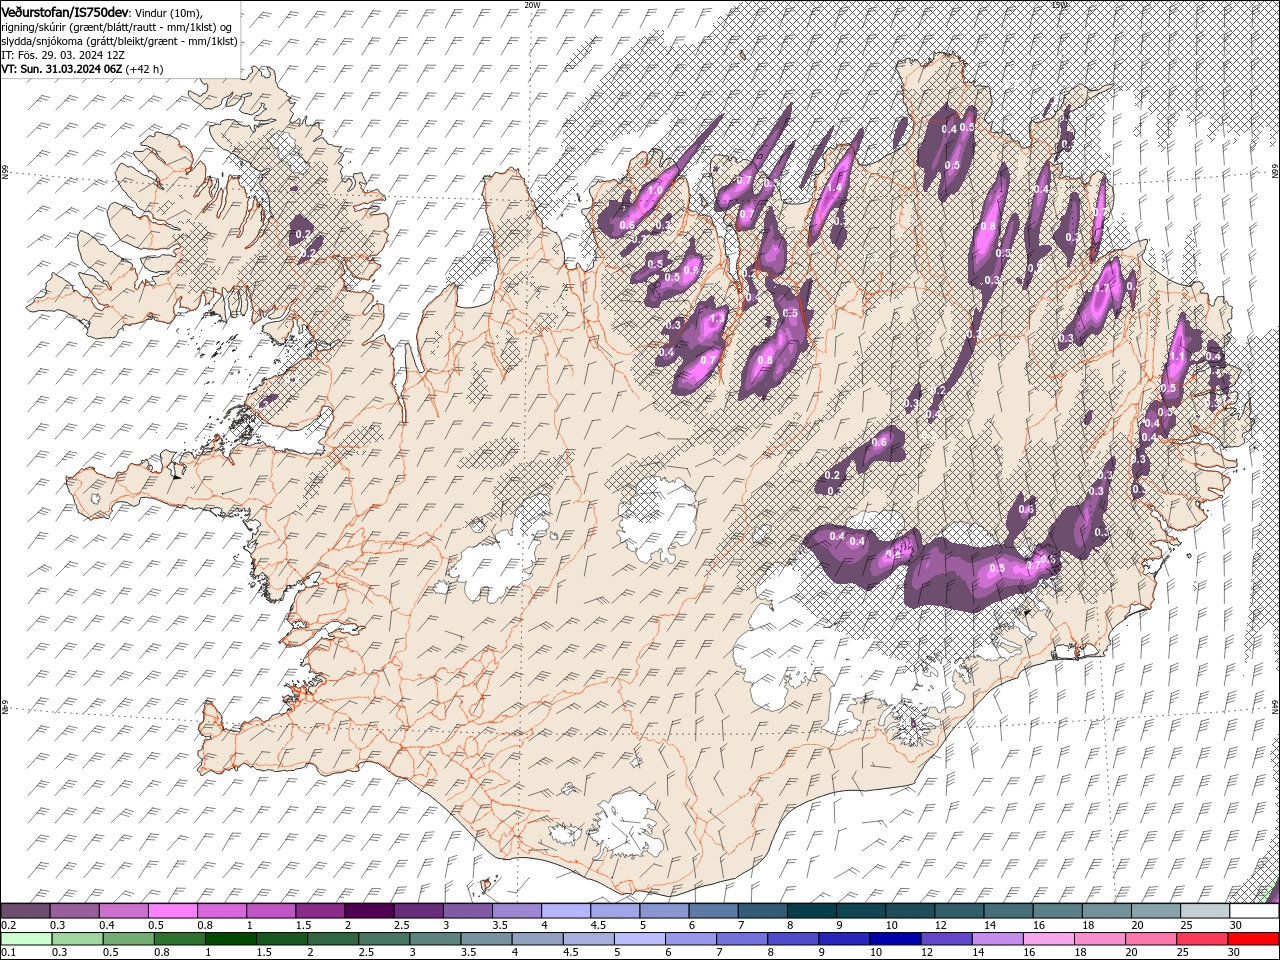Pick the lavender snow swatch starting at 4

[566, 911]
